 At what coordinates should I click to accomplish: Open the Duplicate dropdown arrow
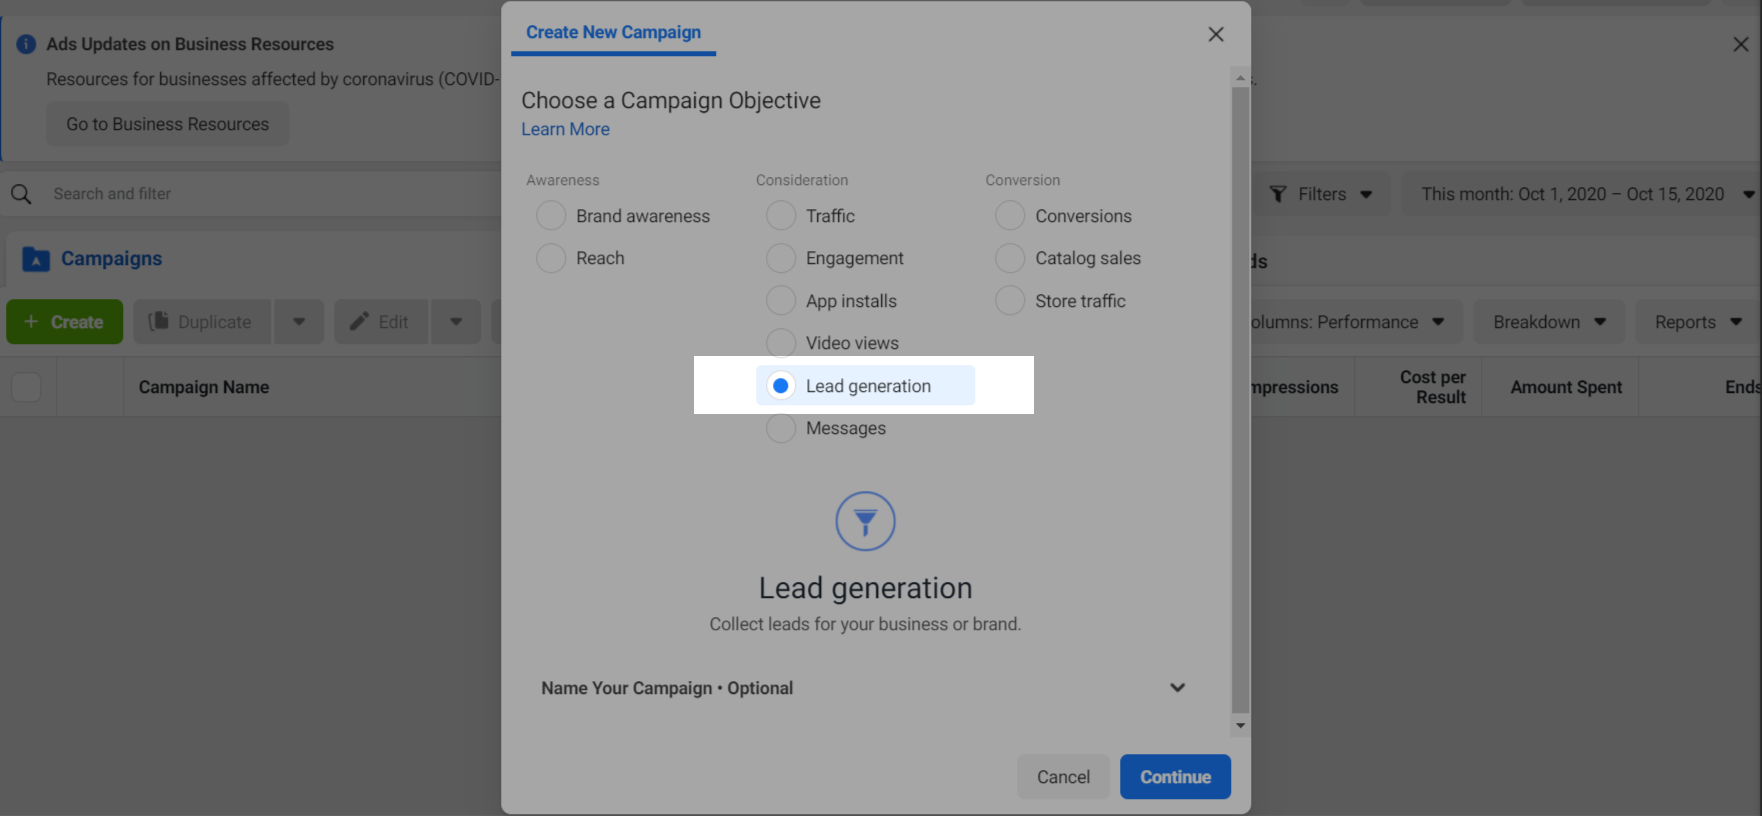click(299, 322)
